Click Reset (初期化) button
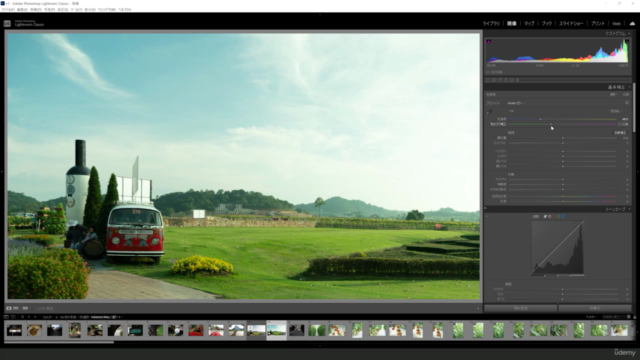Screen dimensions: 640x360 coord(595,309)
